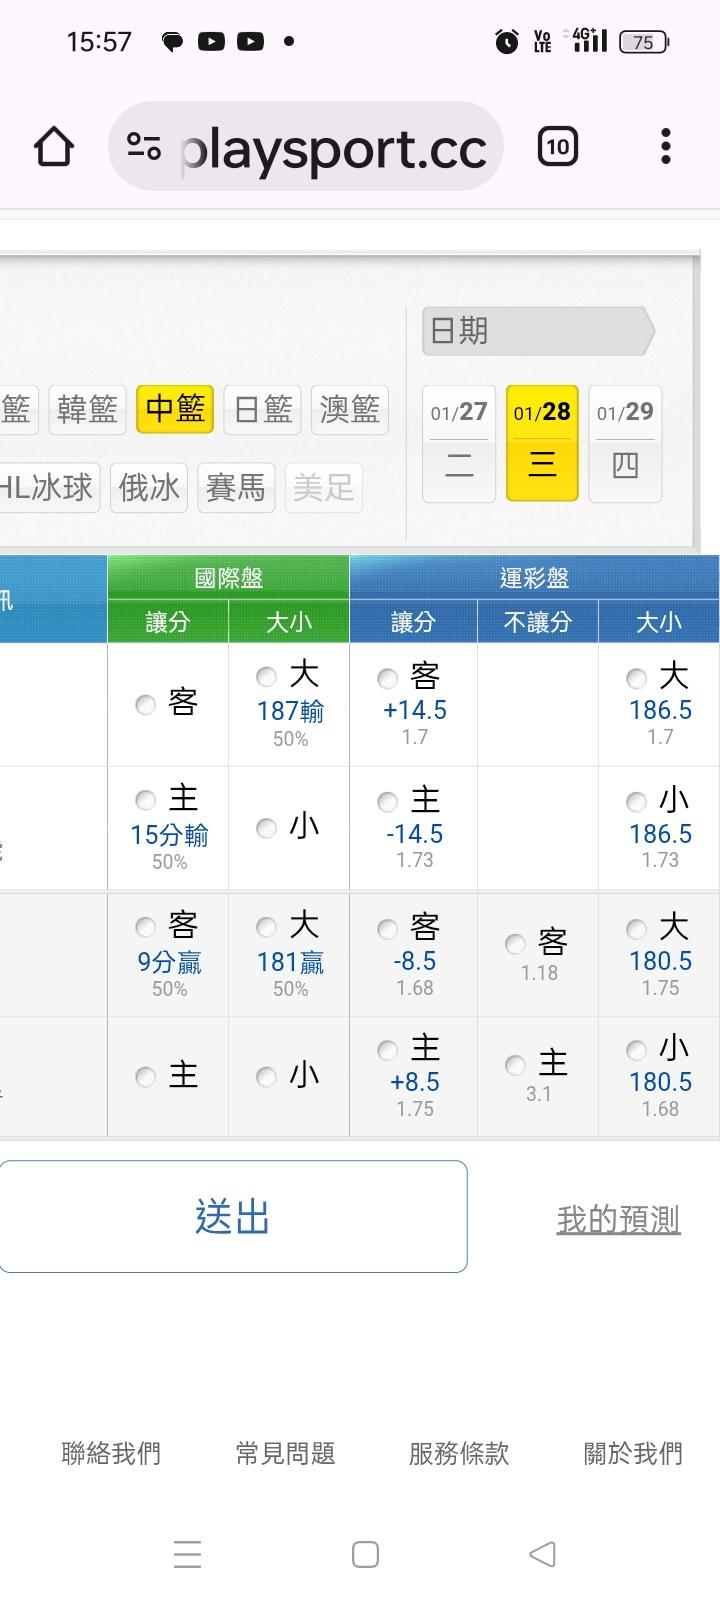Click 大小 header under 運彩盤
The width and height of the screenshot is (720, 1604).
tap(659, 622)
